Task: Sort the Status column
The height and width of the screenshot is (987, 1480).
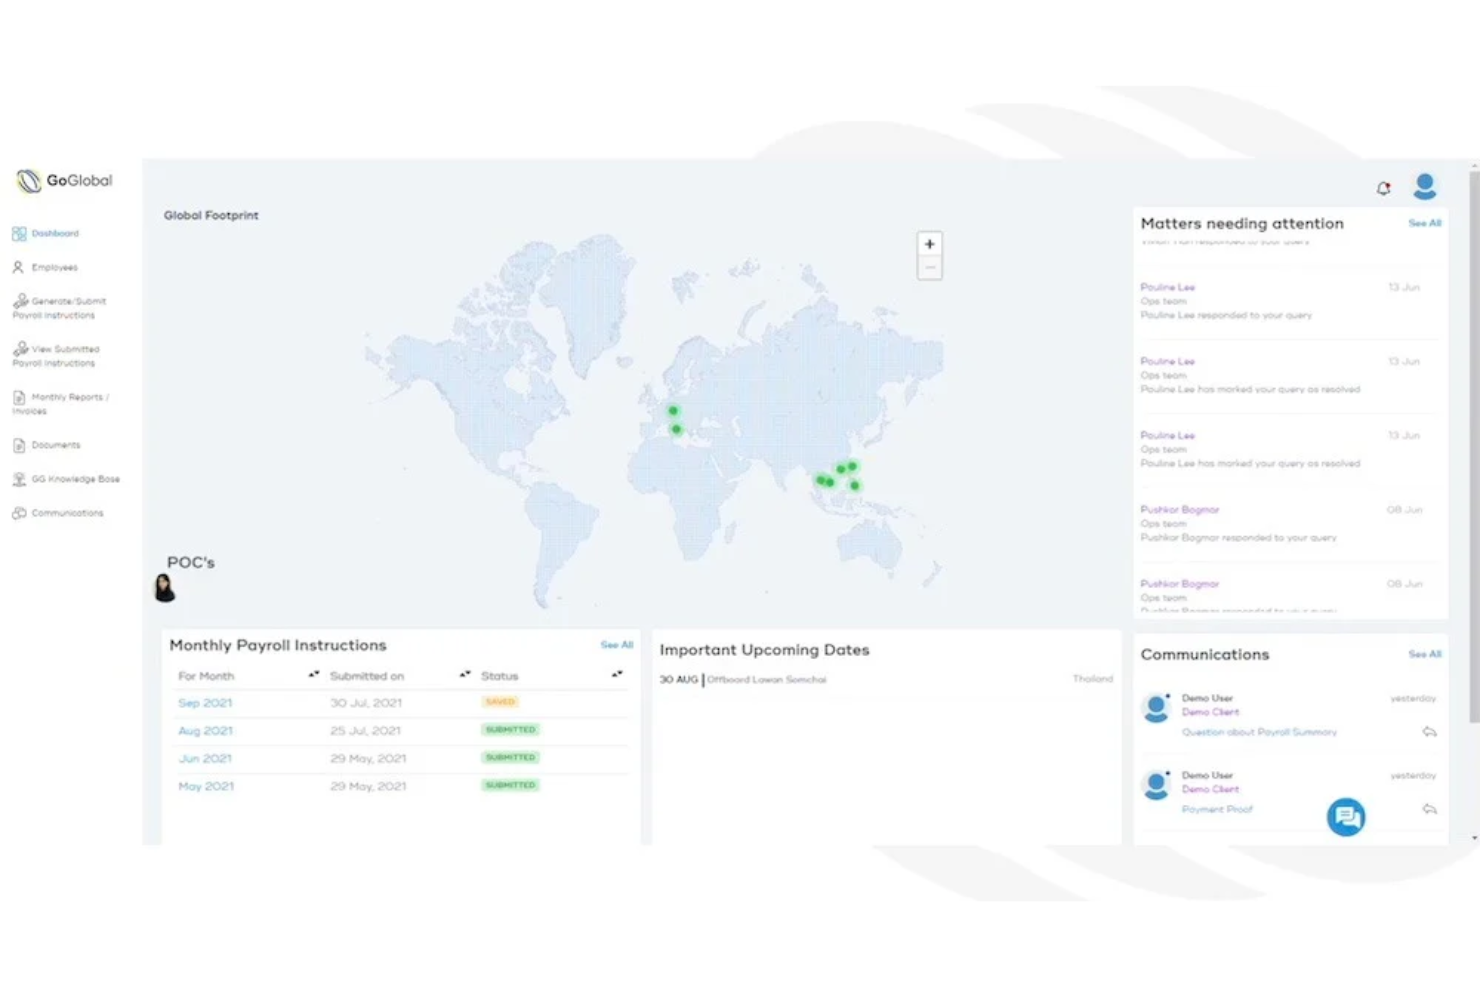Action: 615,674
